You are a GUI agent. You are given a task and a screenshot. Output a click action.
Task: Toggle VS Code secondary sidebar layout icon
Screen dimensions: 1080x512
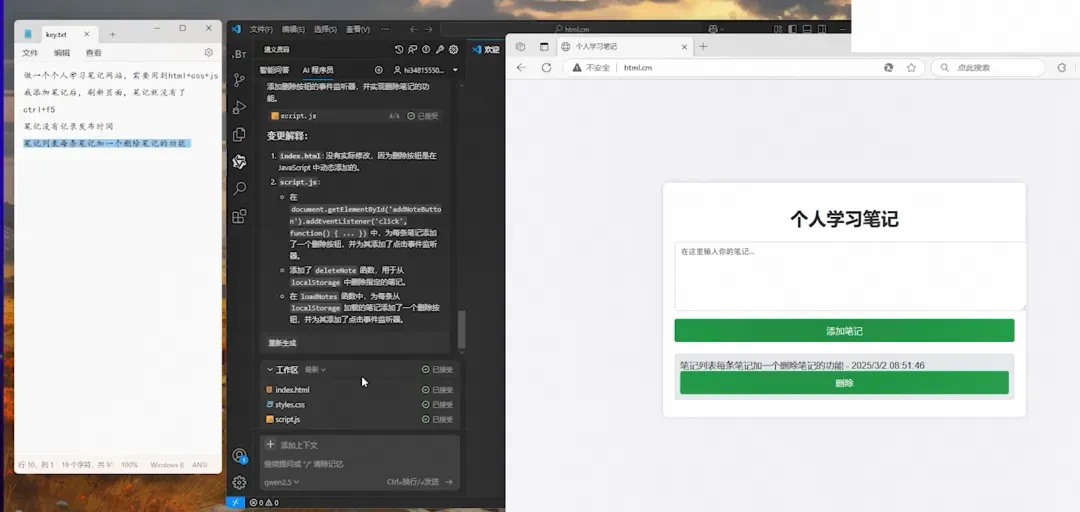pyautogui.click(x=821, y=29)
